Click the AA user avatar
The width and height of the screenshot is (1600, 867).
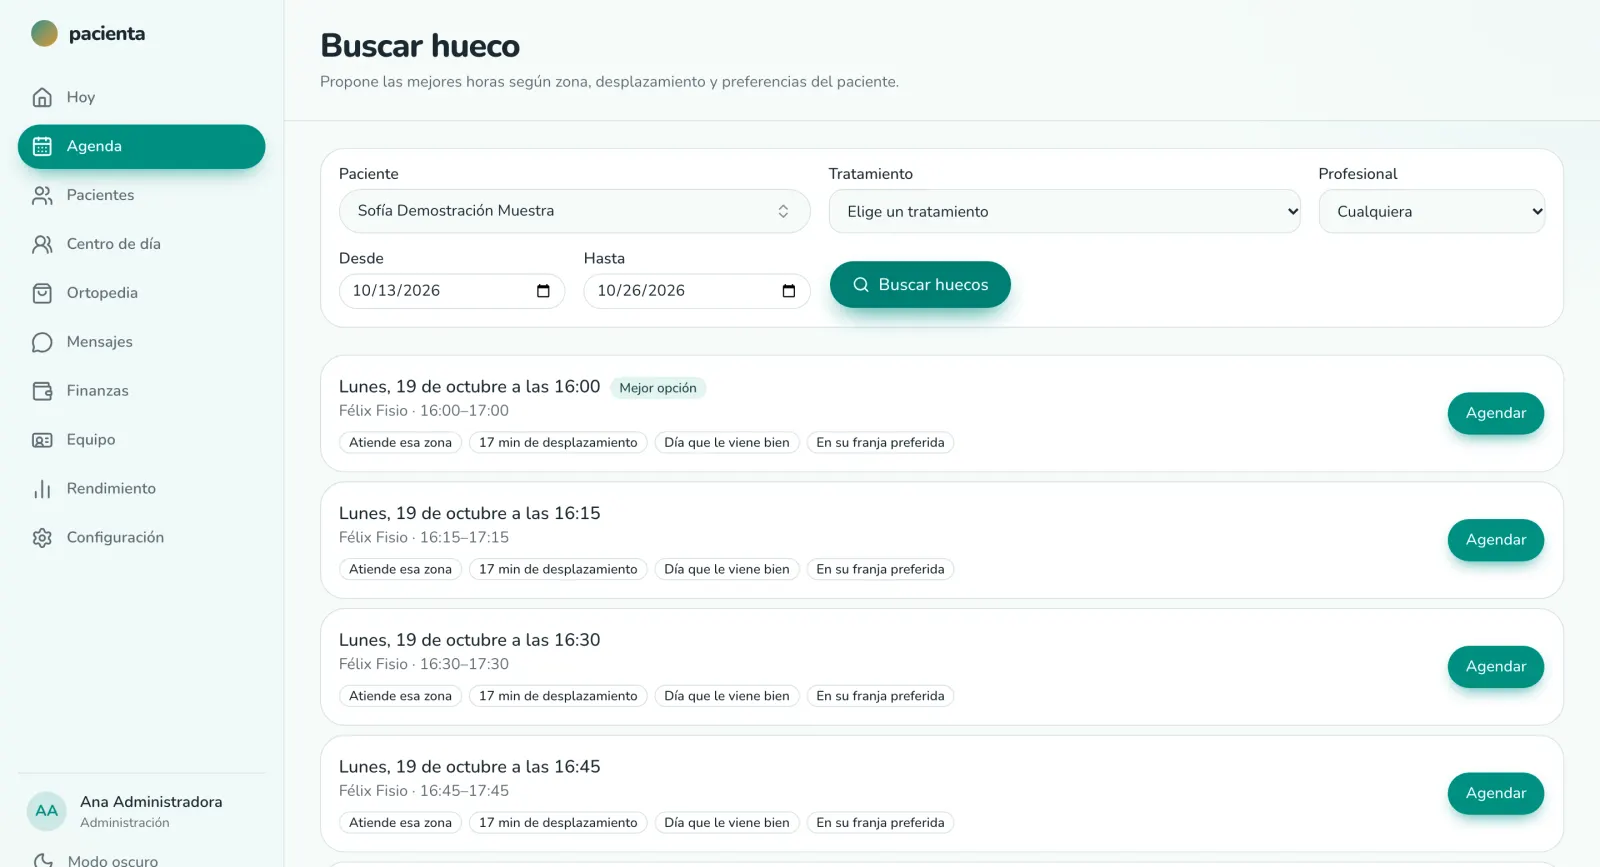point(47,811)
